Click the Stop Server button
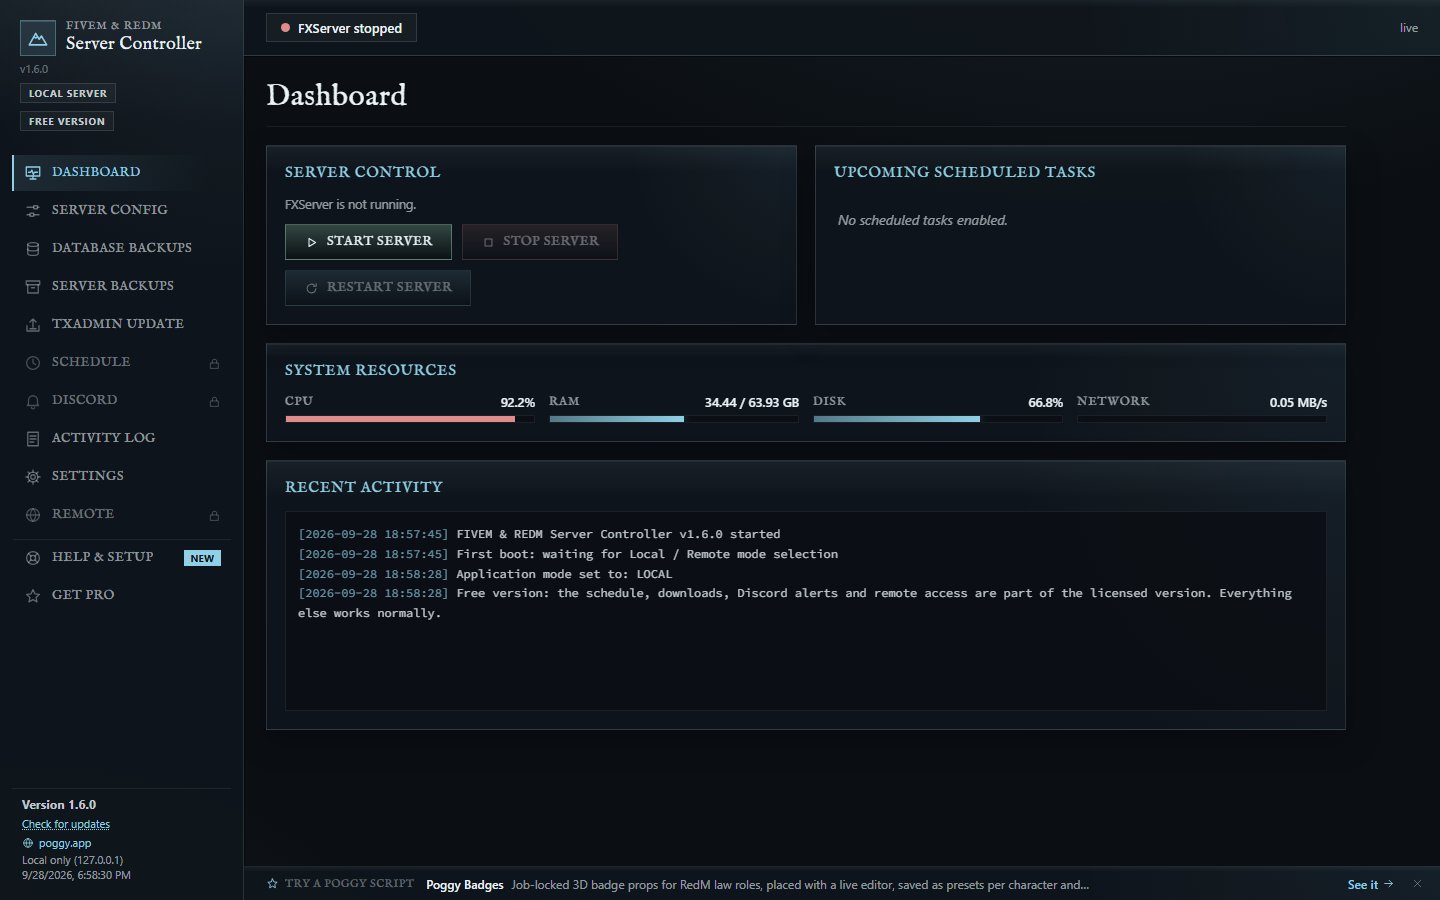1440x900 pixels. 540,242
